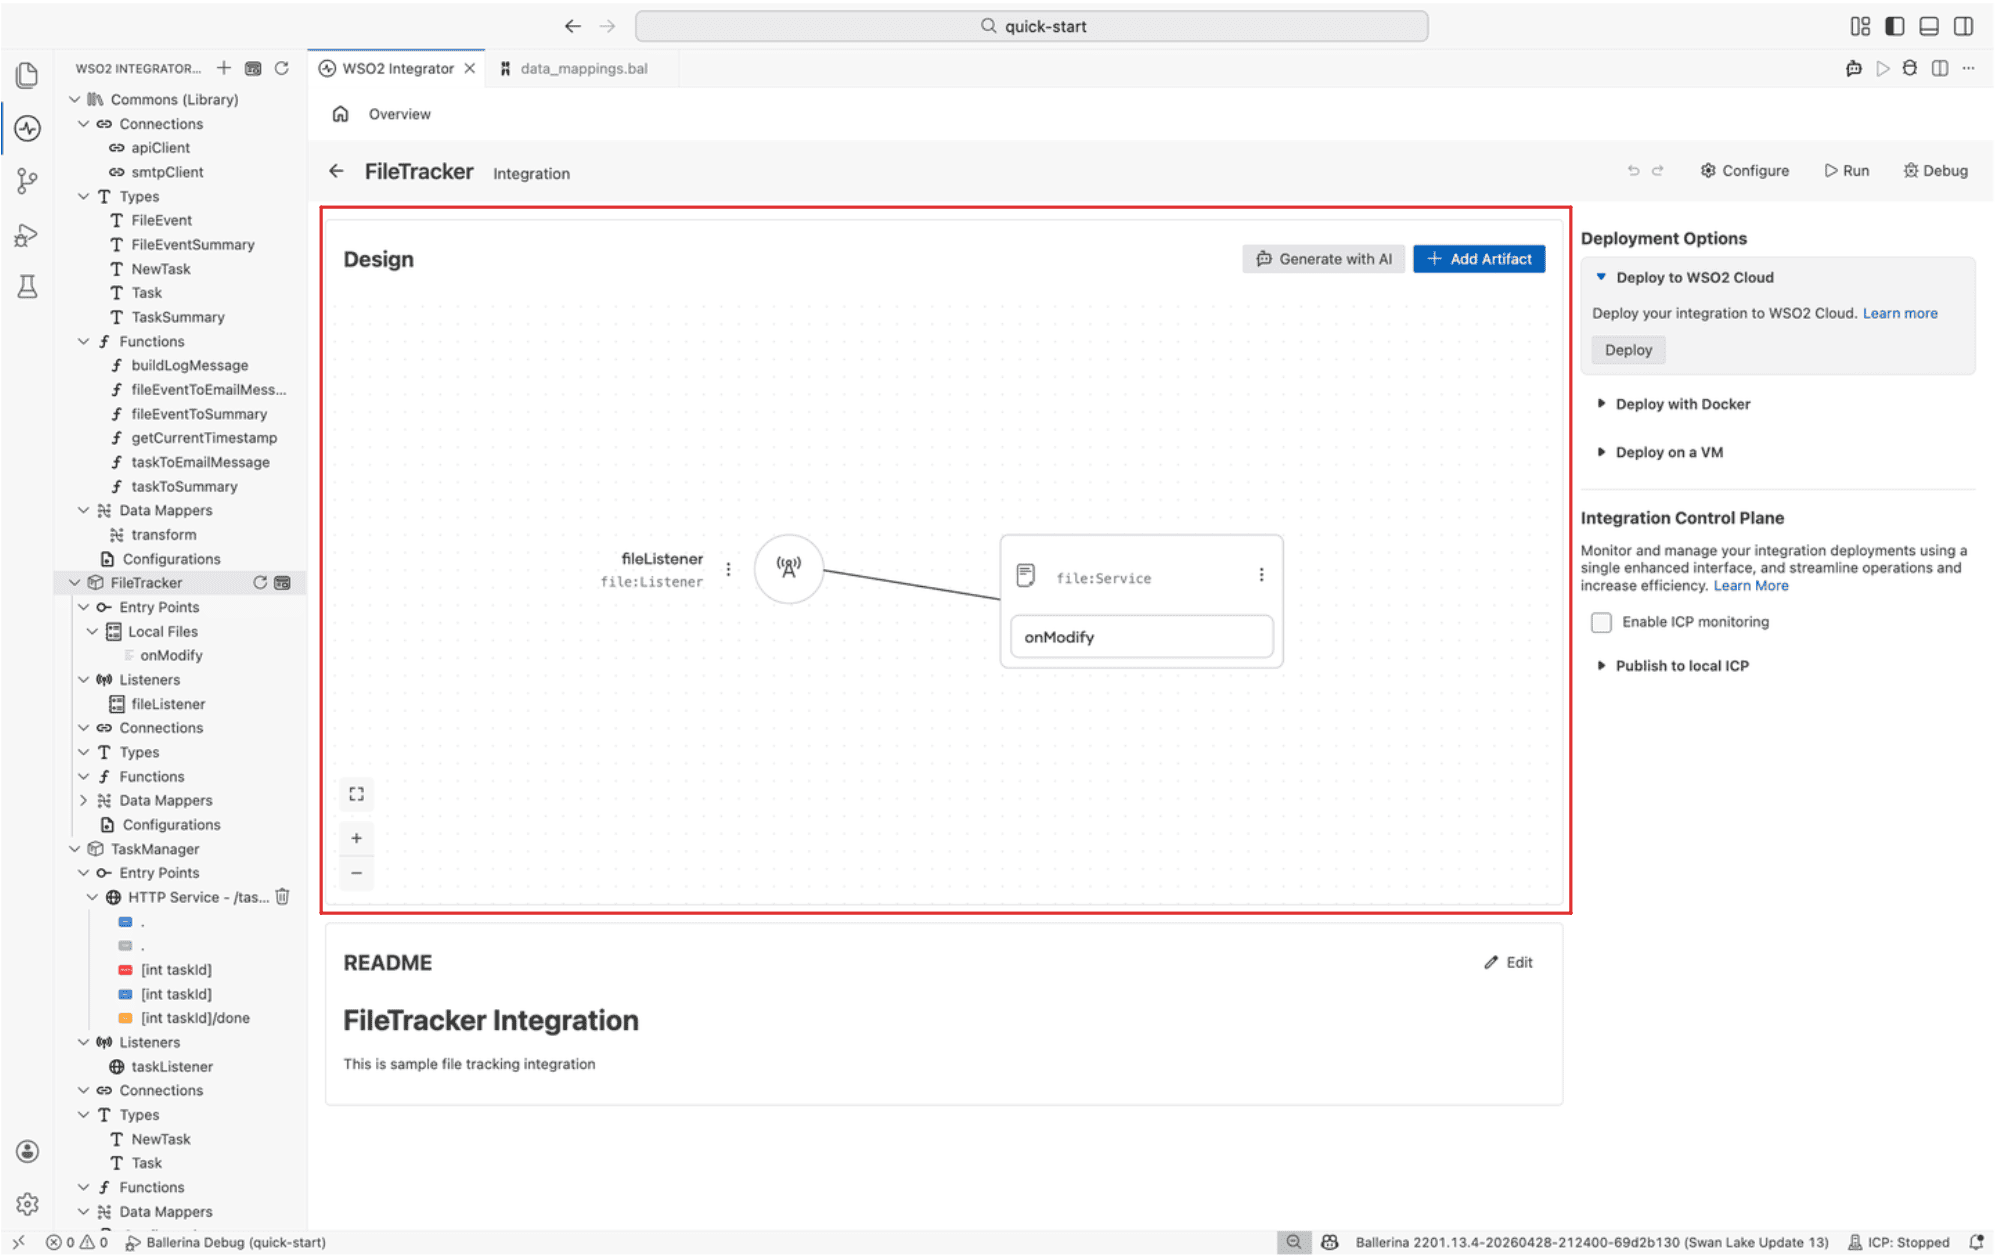
Task: Zoom out on the design canvas
Action: pyautogui.click(x=356, y=873)
